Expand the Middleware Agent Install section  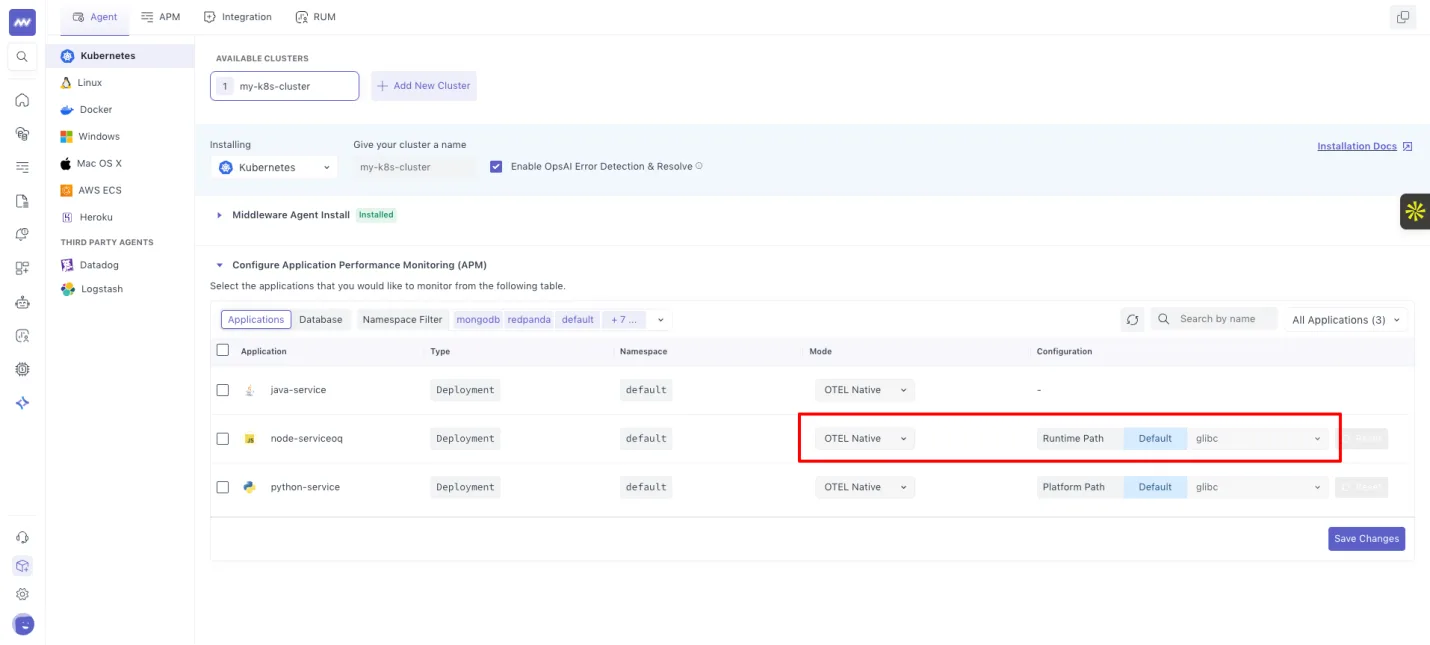point(220,215)
